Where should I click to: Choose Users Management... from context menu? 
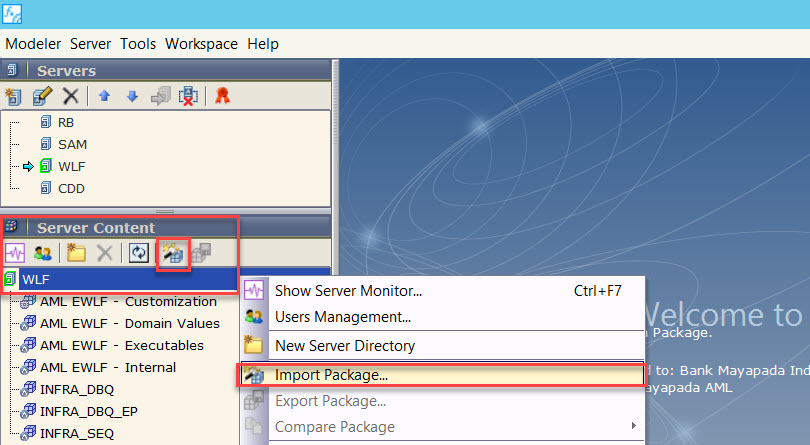tap(443, 317)
